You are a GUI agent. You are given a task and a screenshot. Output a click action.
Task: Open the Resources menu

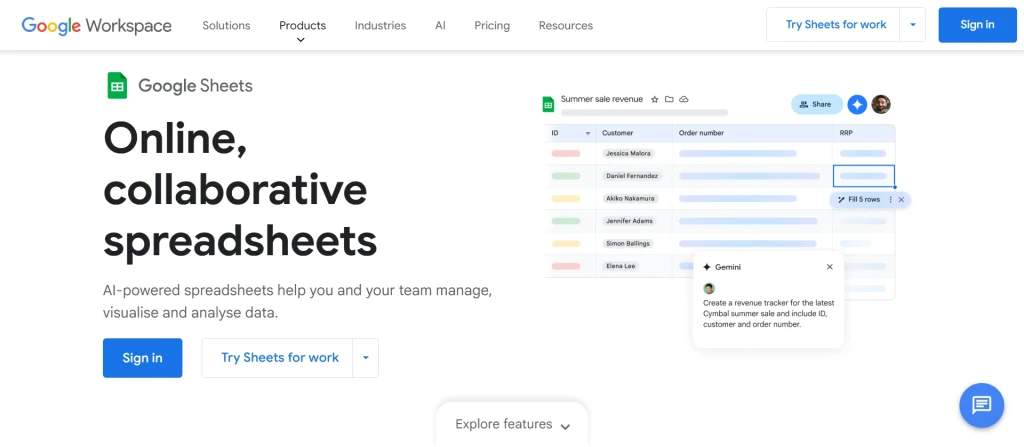click(566, 25)
